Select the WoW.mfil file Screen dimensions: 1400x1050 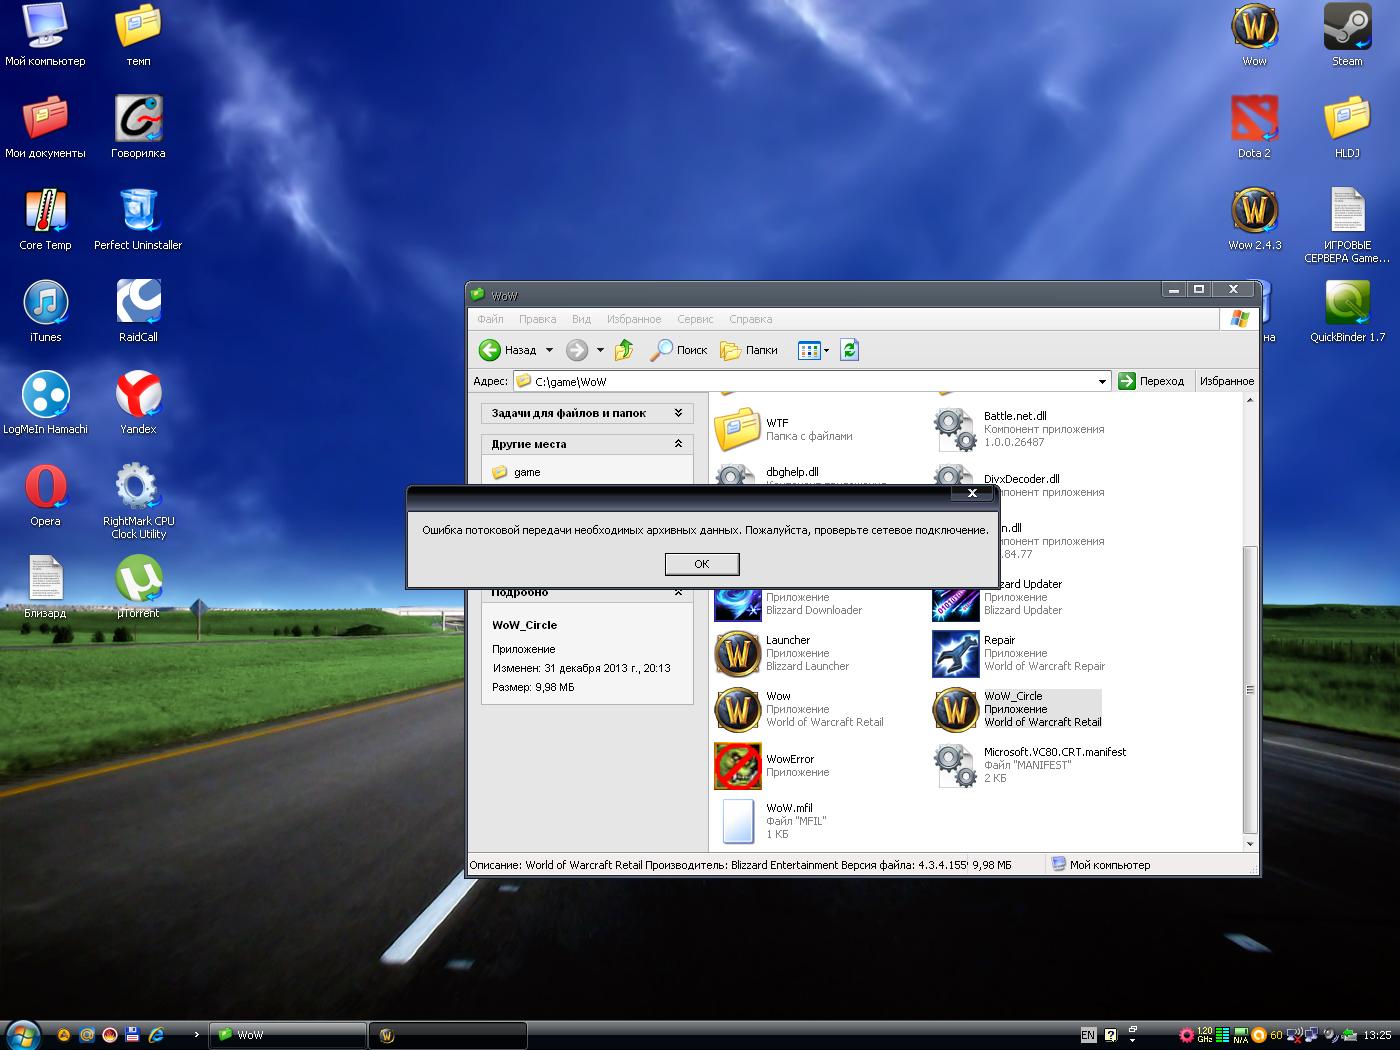(x=770, y=821)
